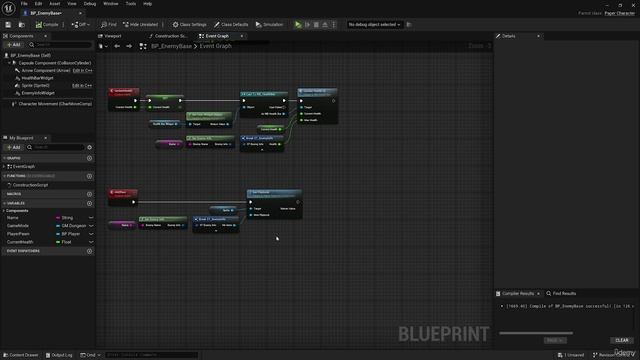
Task: Open the Help menu
Action: click(x=148, y=4)
